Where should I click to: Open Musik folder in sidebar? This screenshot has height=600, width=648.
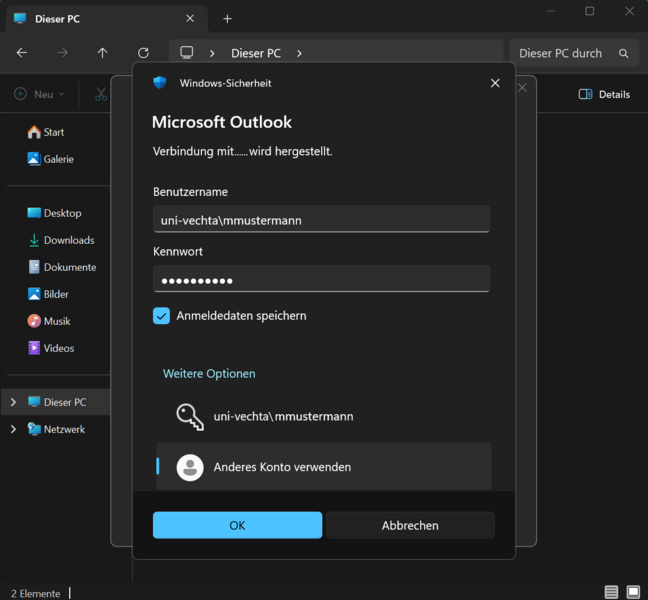pyautogui.click(x=49, y=321)
